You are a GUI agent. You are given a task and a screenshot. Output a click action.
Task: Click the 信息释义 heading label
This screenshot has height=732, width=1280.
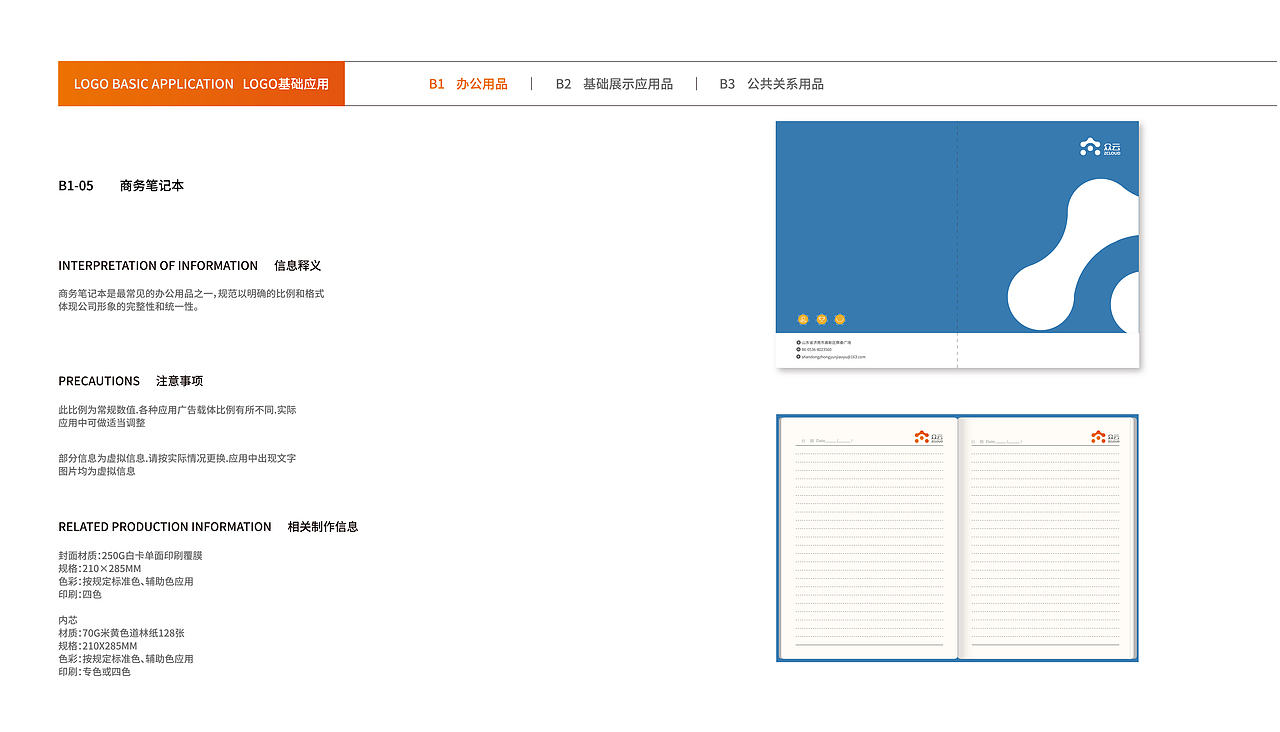[298, 266]
